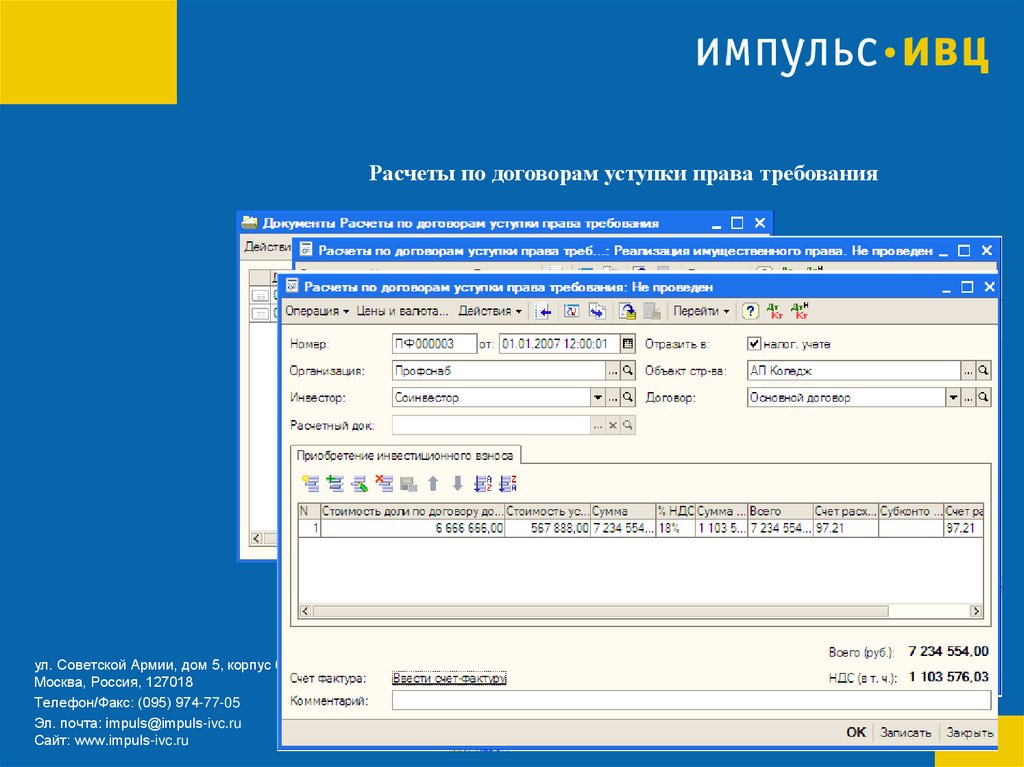Image resolution: width=1024 pixels, height=767 pixels.
Task: Click ellipsis select button for Договор
Action: click(x=968, y=397)
